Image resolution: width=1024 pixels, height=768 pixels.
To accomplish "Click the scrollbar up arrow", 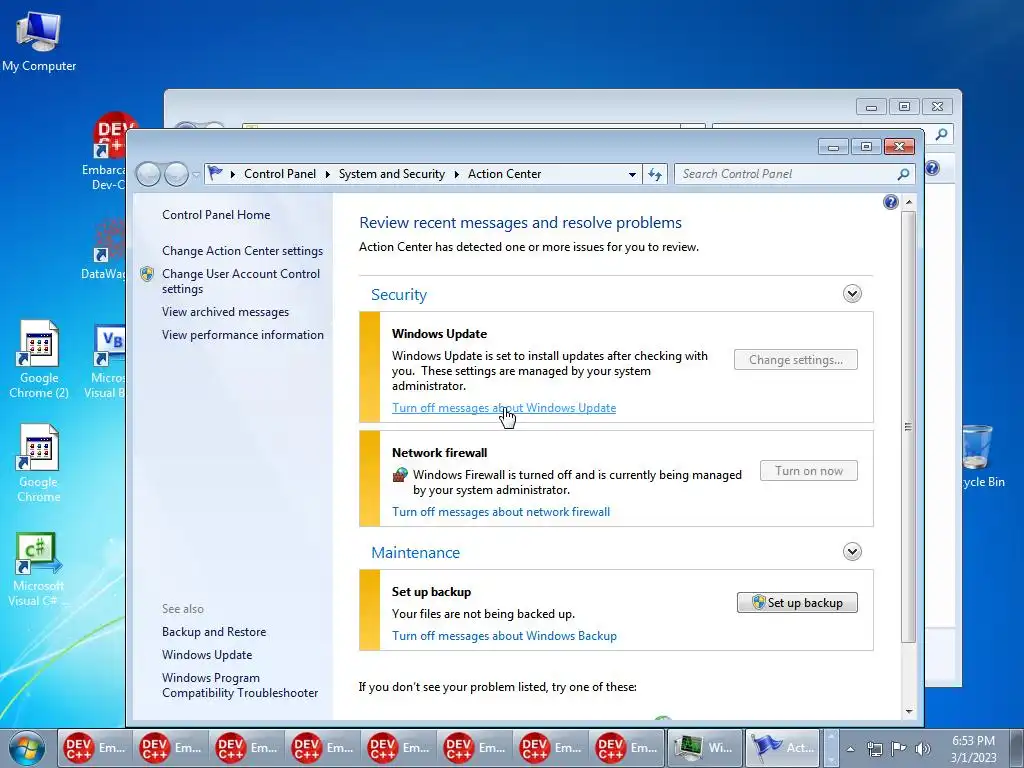I will (x=908, y=202).
